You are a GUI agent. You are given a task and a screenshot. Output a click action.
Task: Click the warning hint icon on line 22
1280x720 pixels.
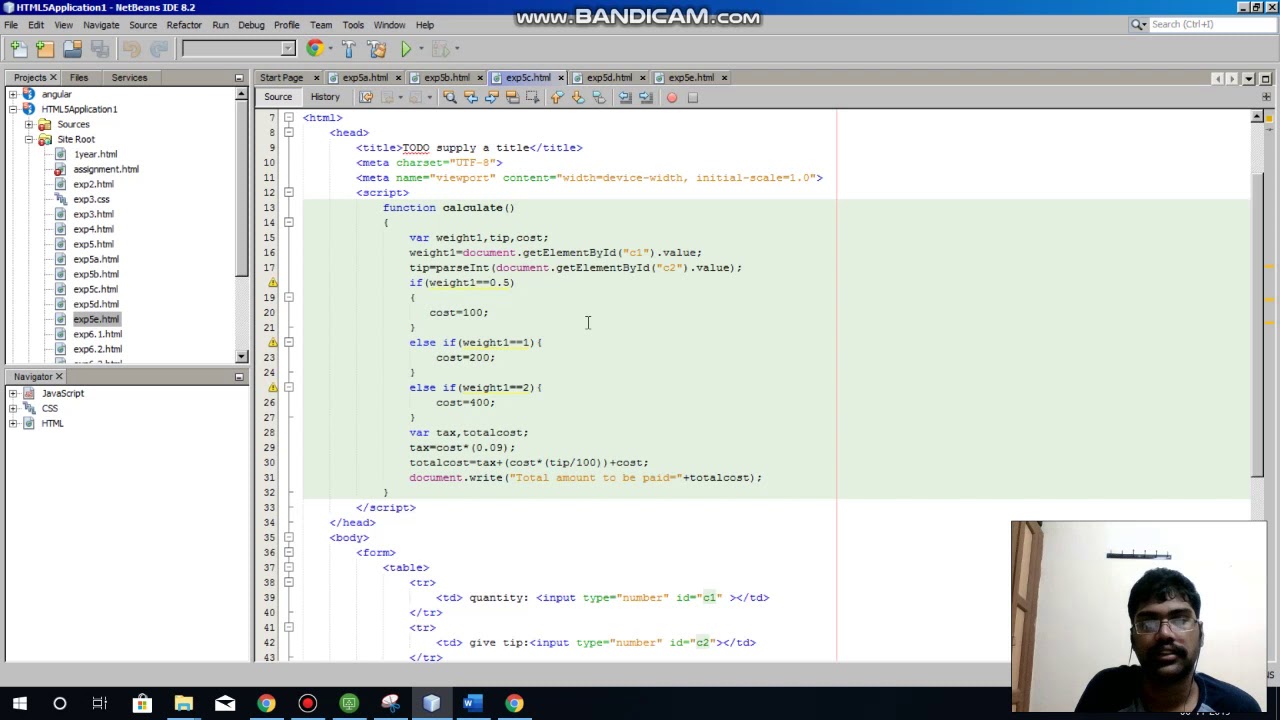click(273, 343)
